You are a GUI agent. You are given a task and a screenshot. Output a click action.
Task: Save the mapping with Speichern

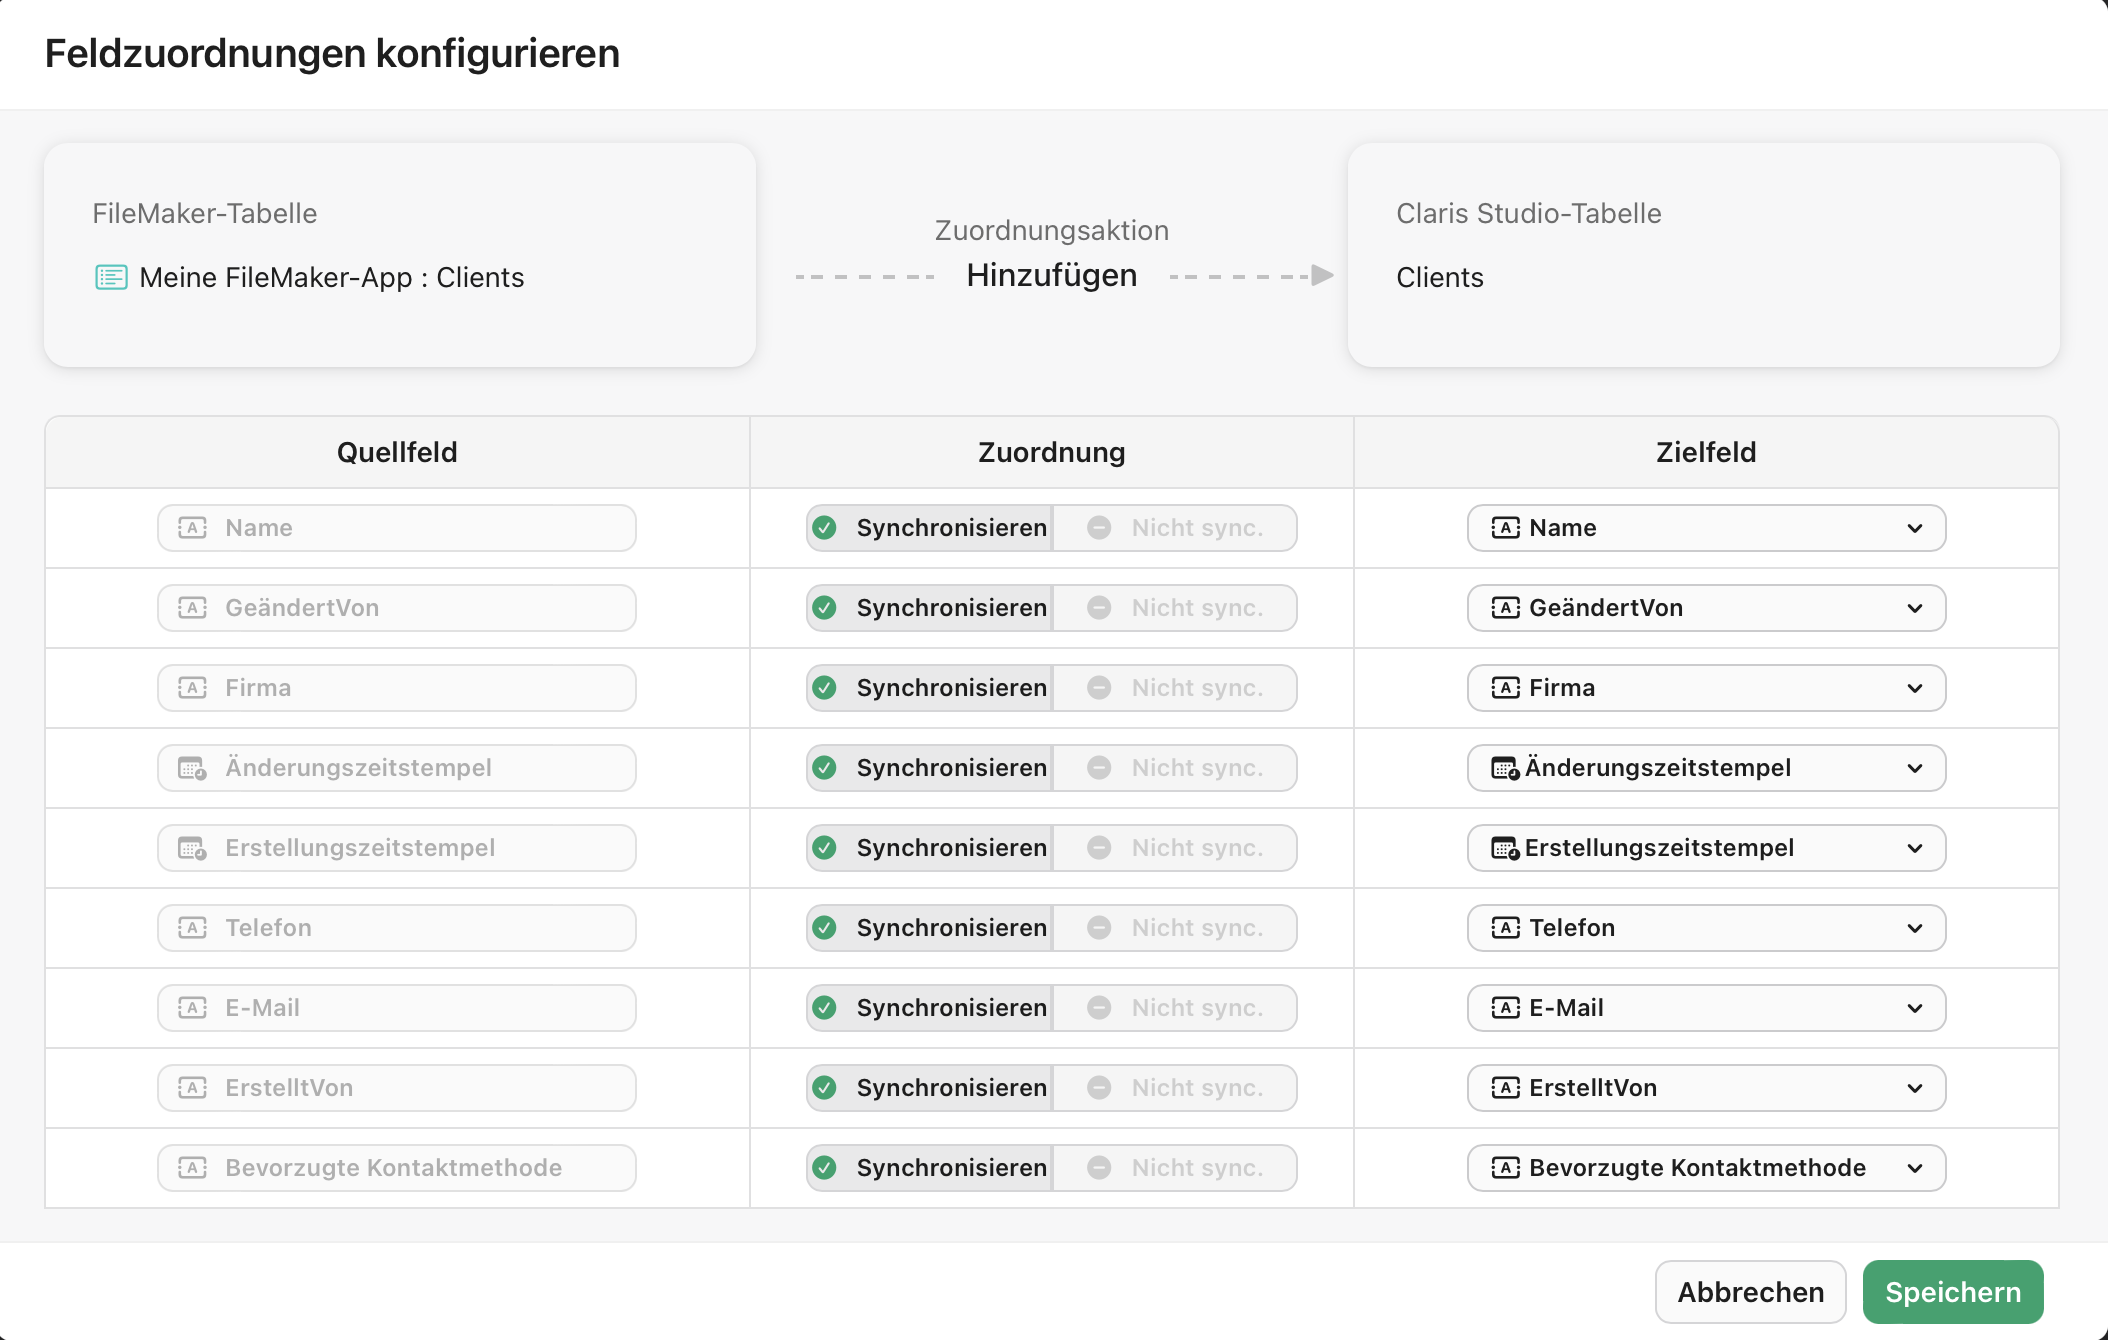[1952, 1291]
